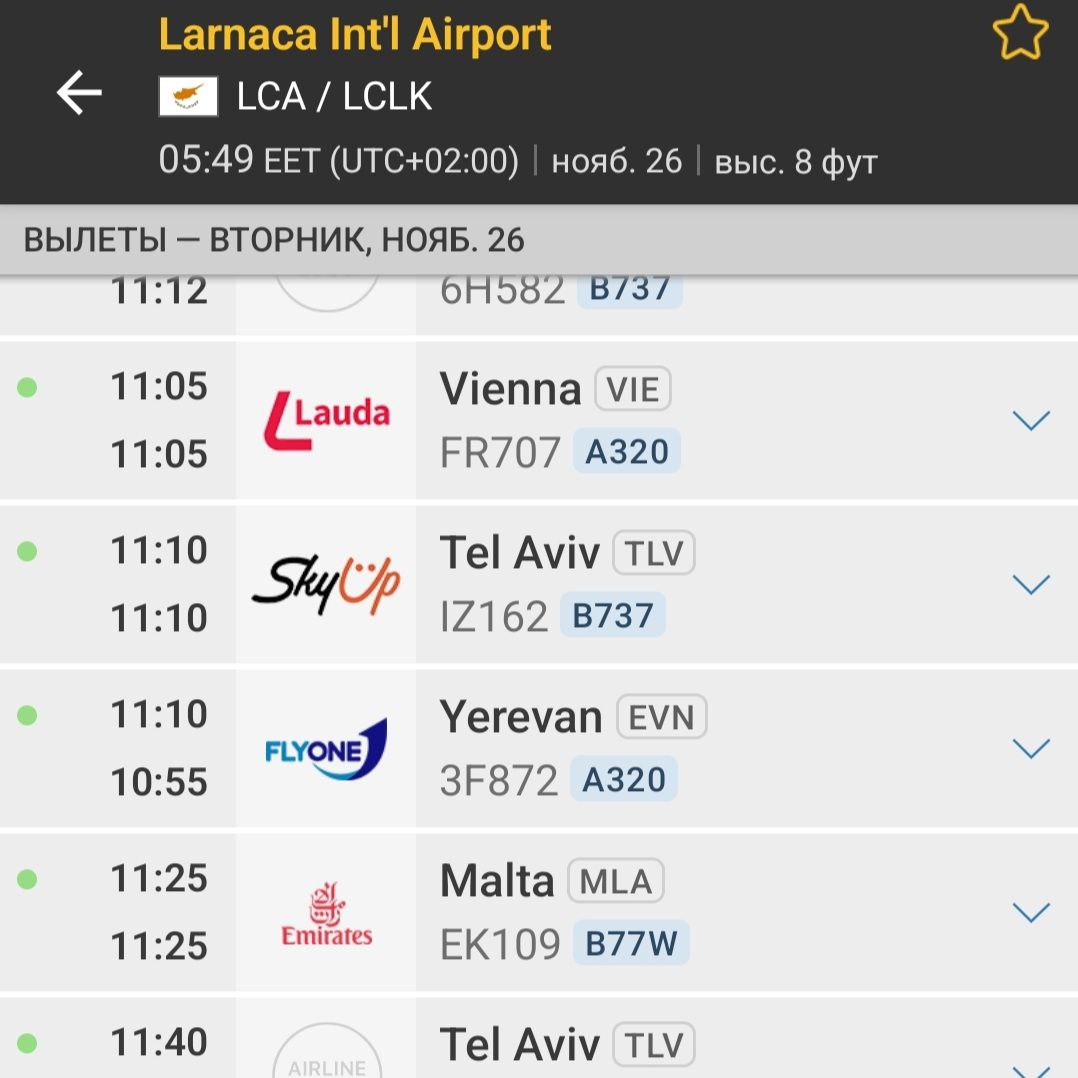
Task: Tap the B77W aircraft type badge
Action: click(631, 945)
